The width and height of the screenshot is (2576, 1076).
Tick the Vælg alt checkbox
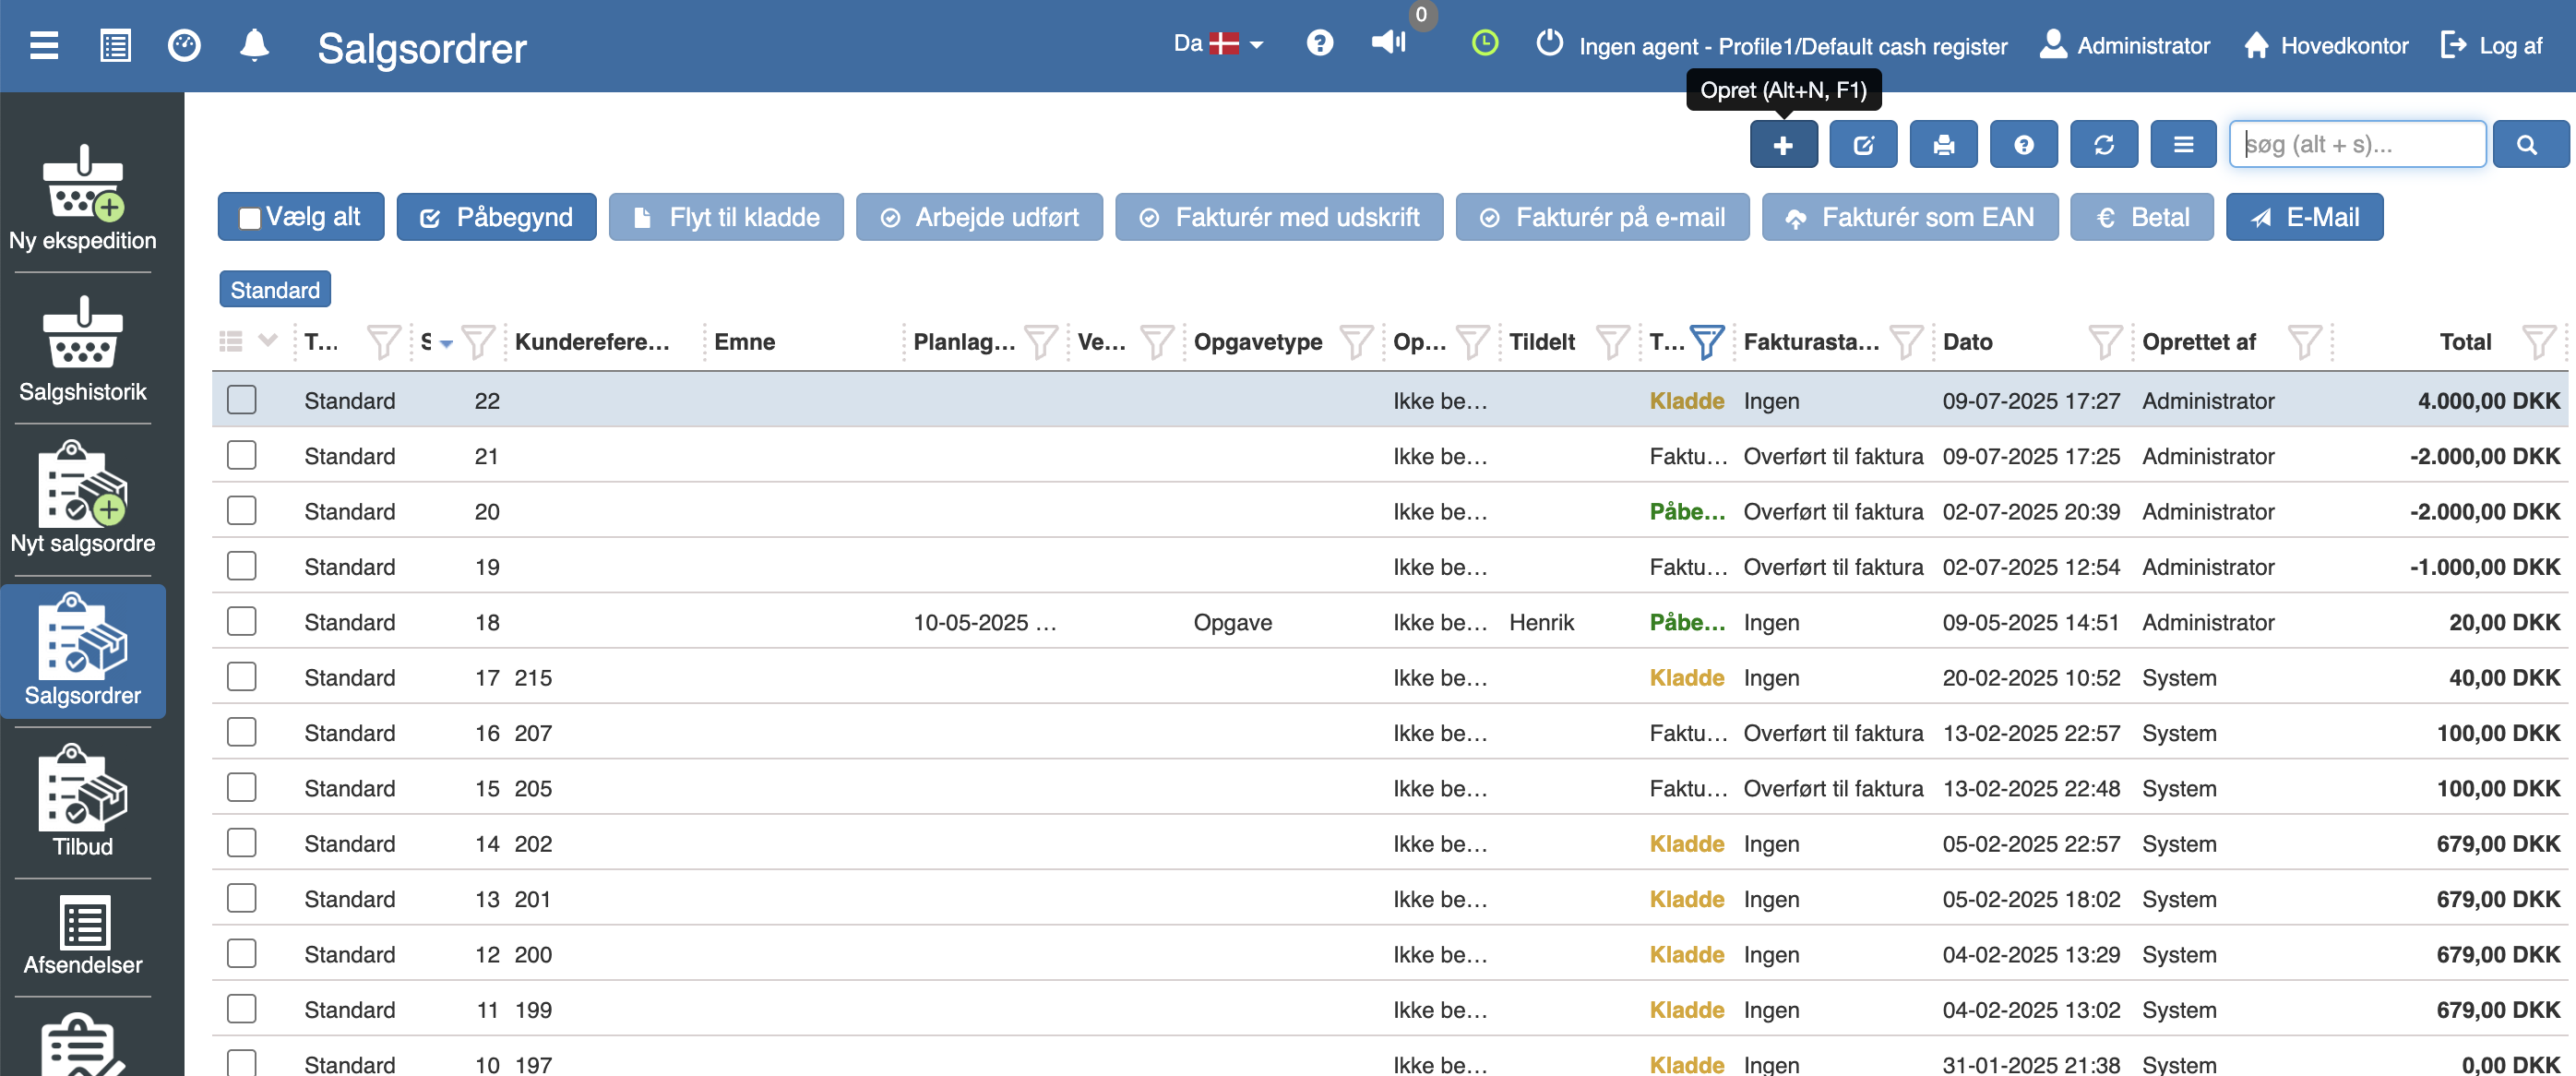coord(250,218)
